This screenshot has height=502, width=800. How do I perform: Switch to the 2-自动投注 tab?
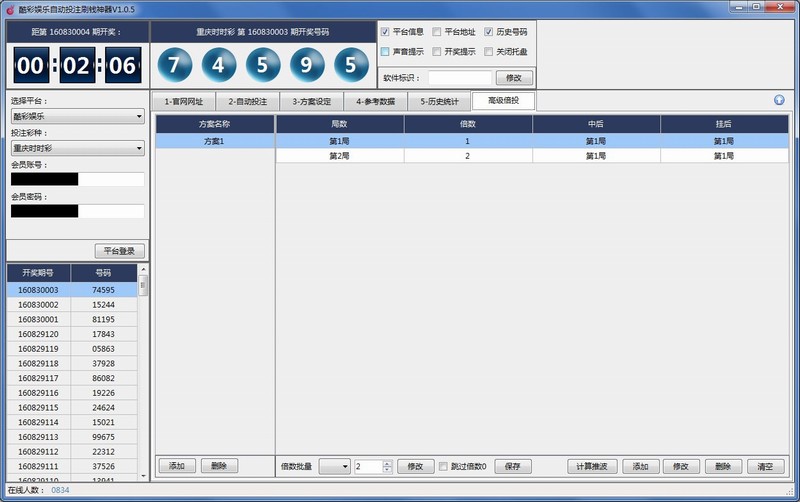[x=247, y=101]
